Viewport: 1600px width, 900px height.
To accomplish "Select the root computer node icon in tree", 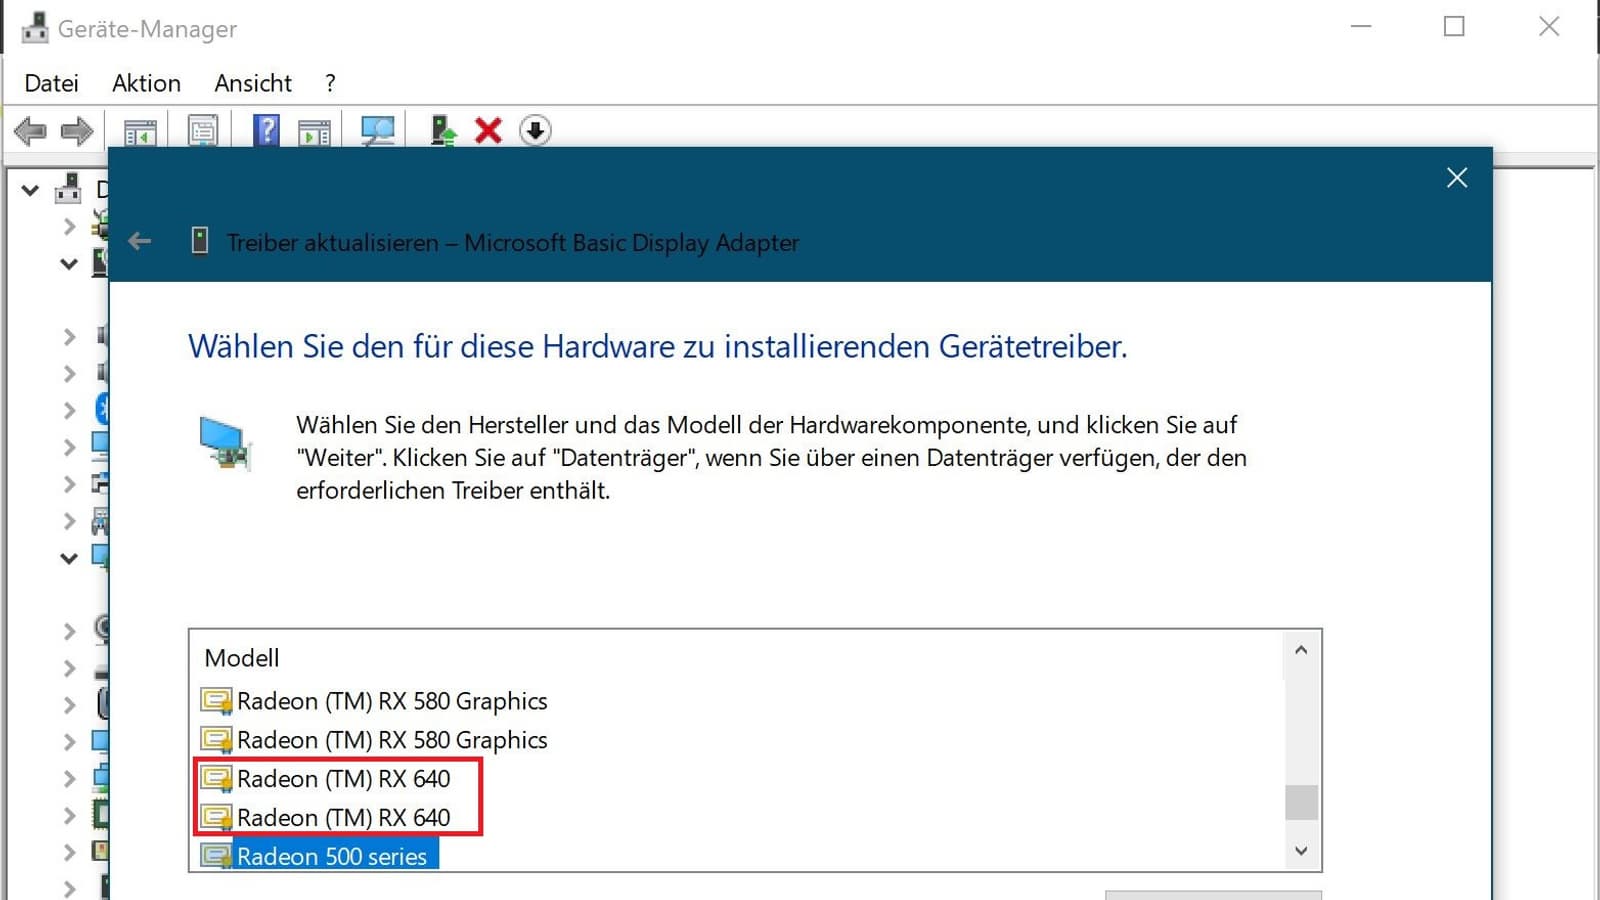I will point(68,188).
